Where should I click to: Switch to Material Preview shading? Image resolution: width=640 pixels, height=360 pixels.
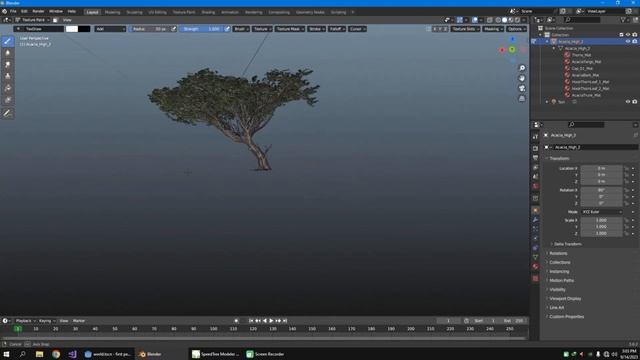511,20
